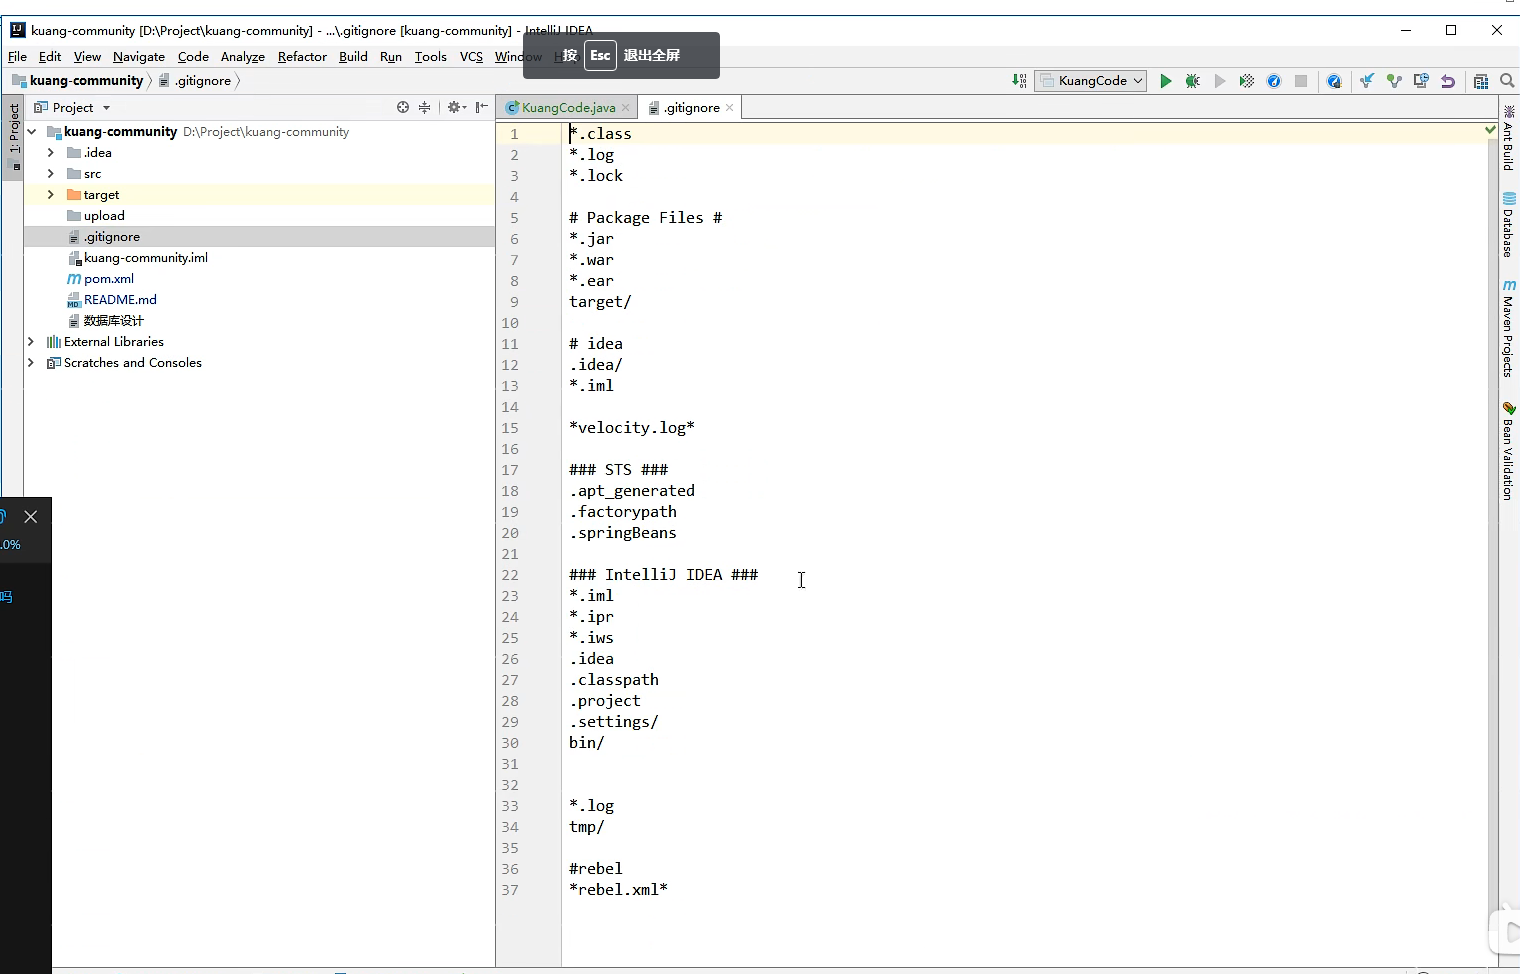Select kuang-community.iml file
The height and width of the screenshot is (974, 1520).
coord(146,258)
